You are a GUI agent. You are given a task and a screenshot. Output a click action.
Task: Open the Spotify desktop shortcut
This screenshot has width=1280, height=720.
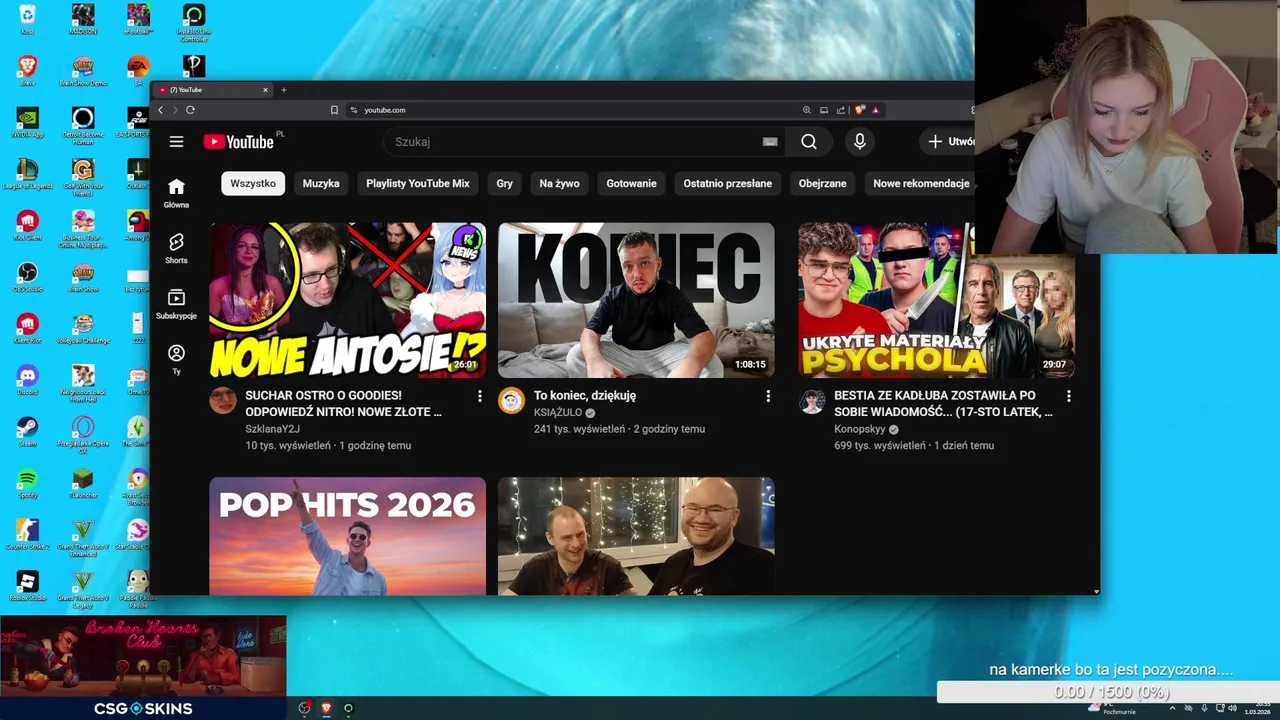[27, 484]
